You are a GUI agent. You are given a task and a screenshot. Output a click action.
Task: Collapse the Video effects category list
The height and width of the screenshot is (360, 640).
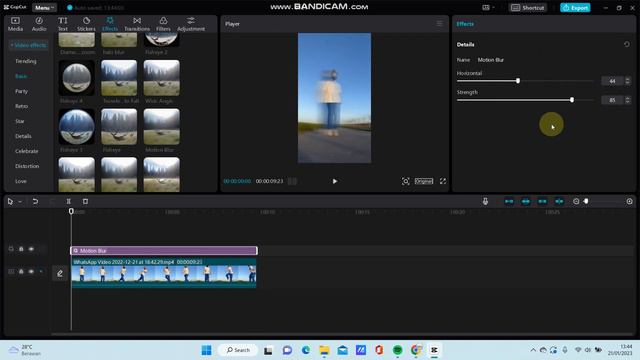click(28, 45)
